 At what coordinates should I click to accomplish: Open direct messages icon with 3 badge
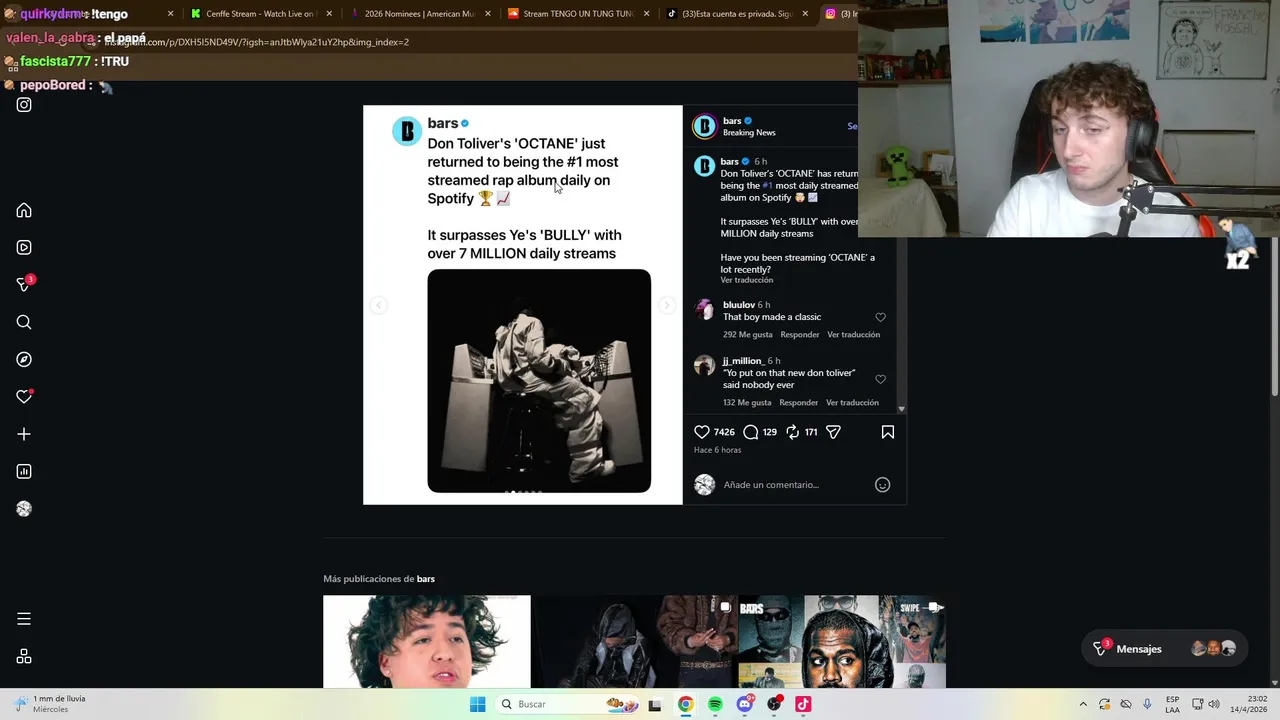click(24, 285)
